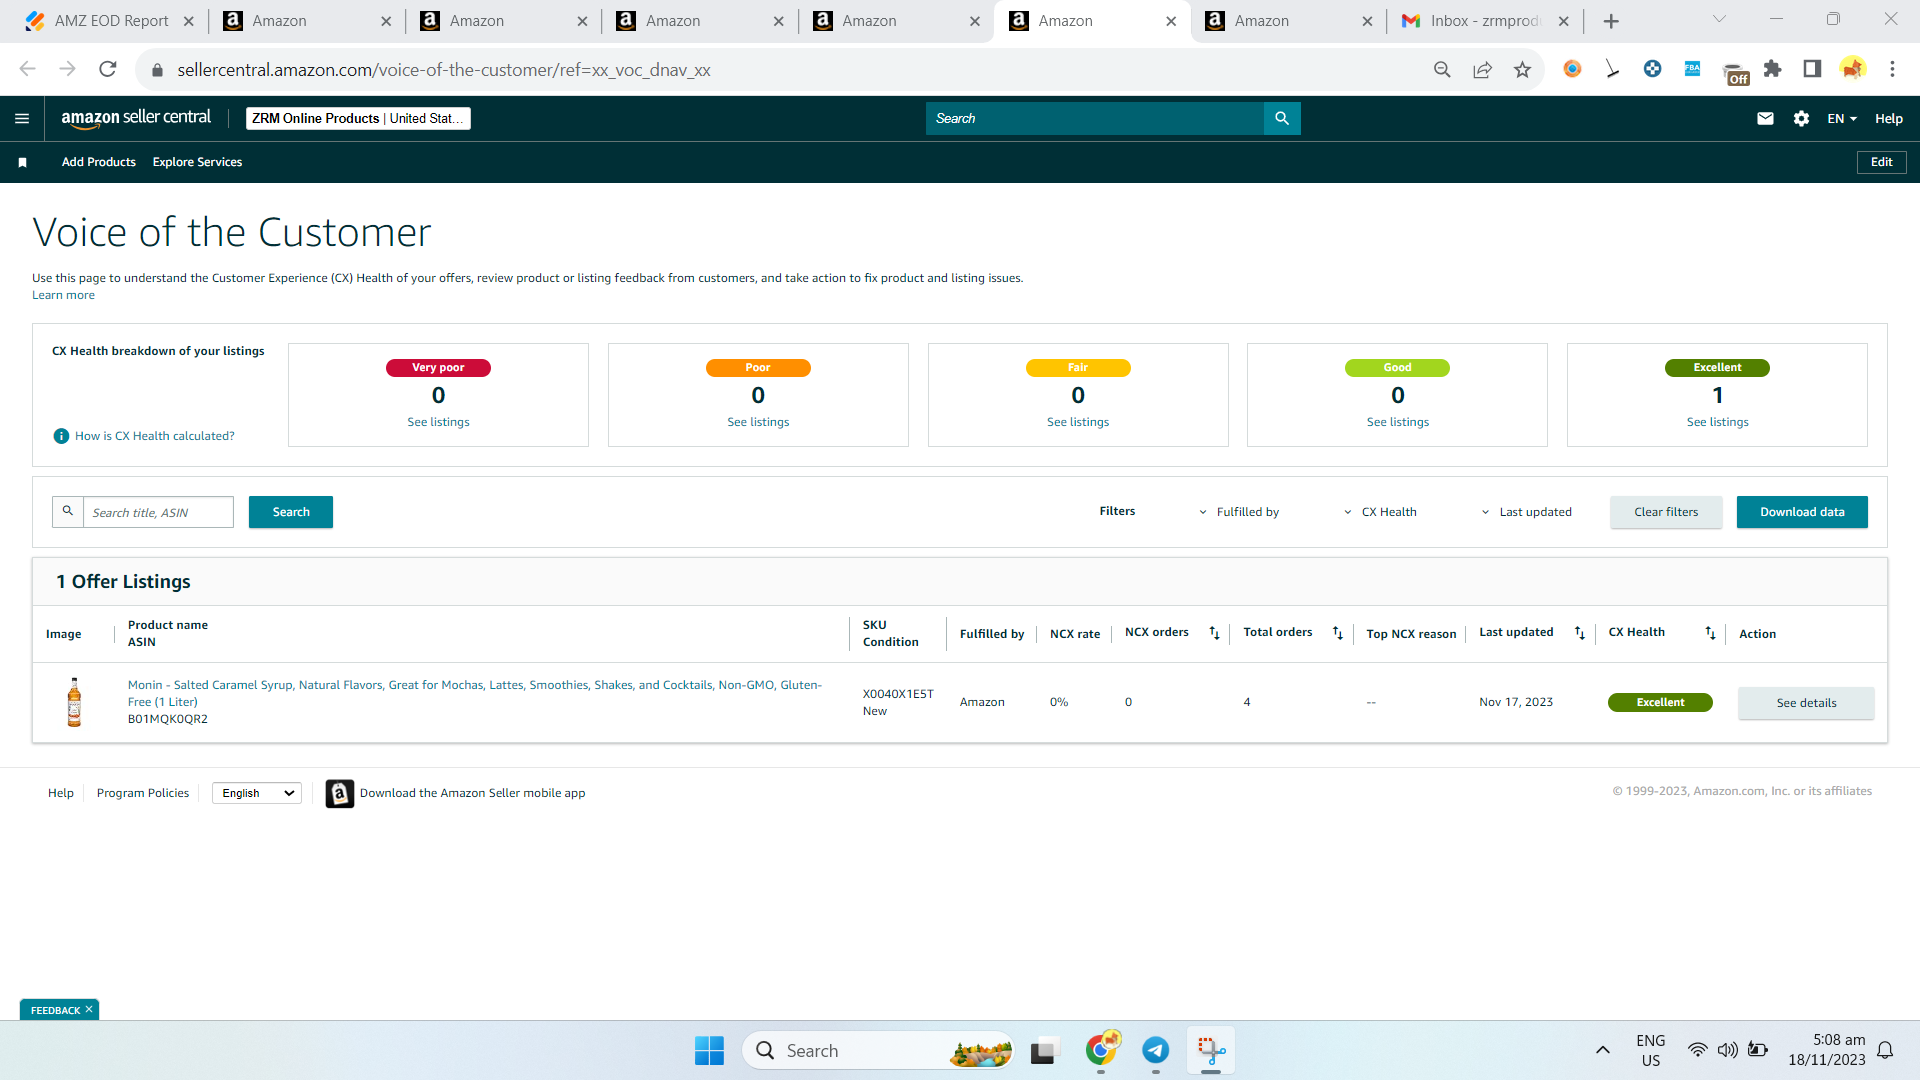Expand the Fulfilled by filter
This screenshot has height=1080, width=1920.
click(1240, 512)
